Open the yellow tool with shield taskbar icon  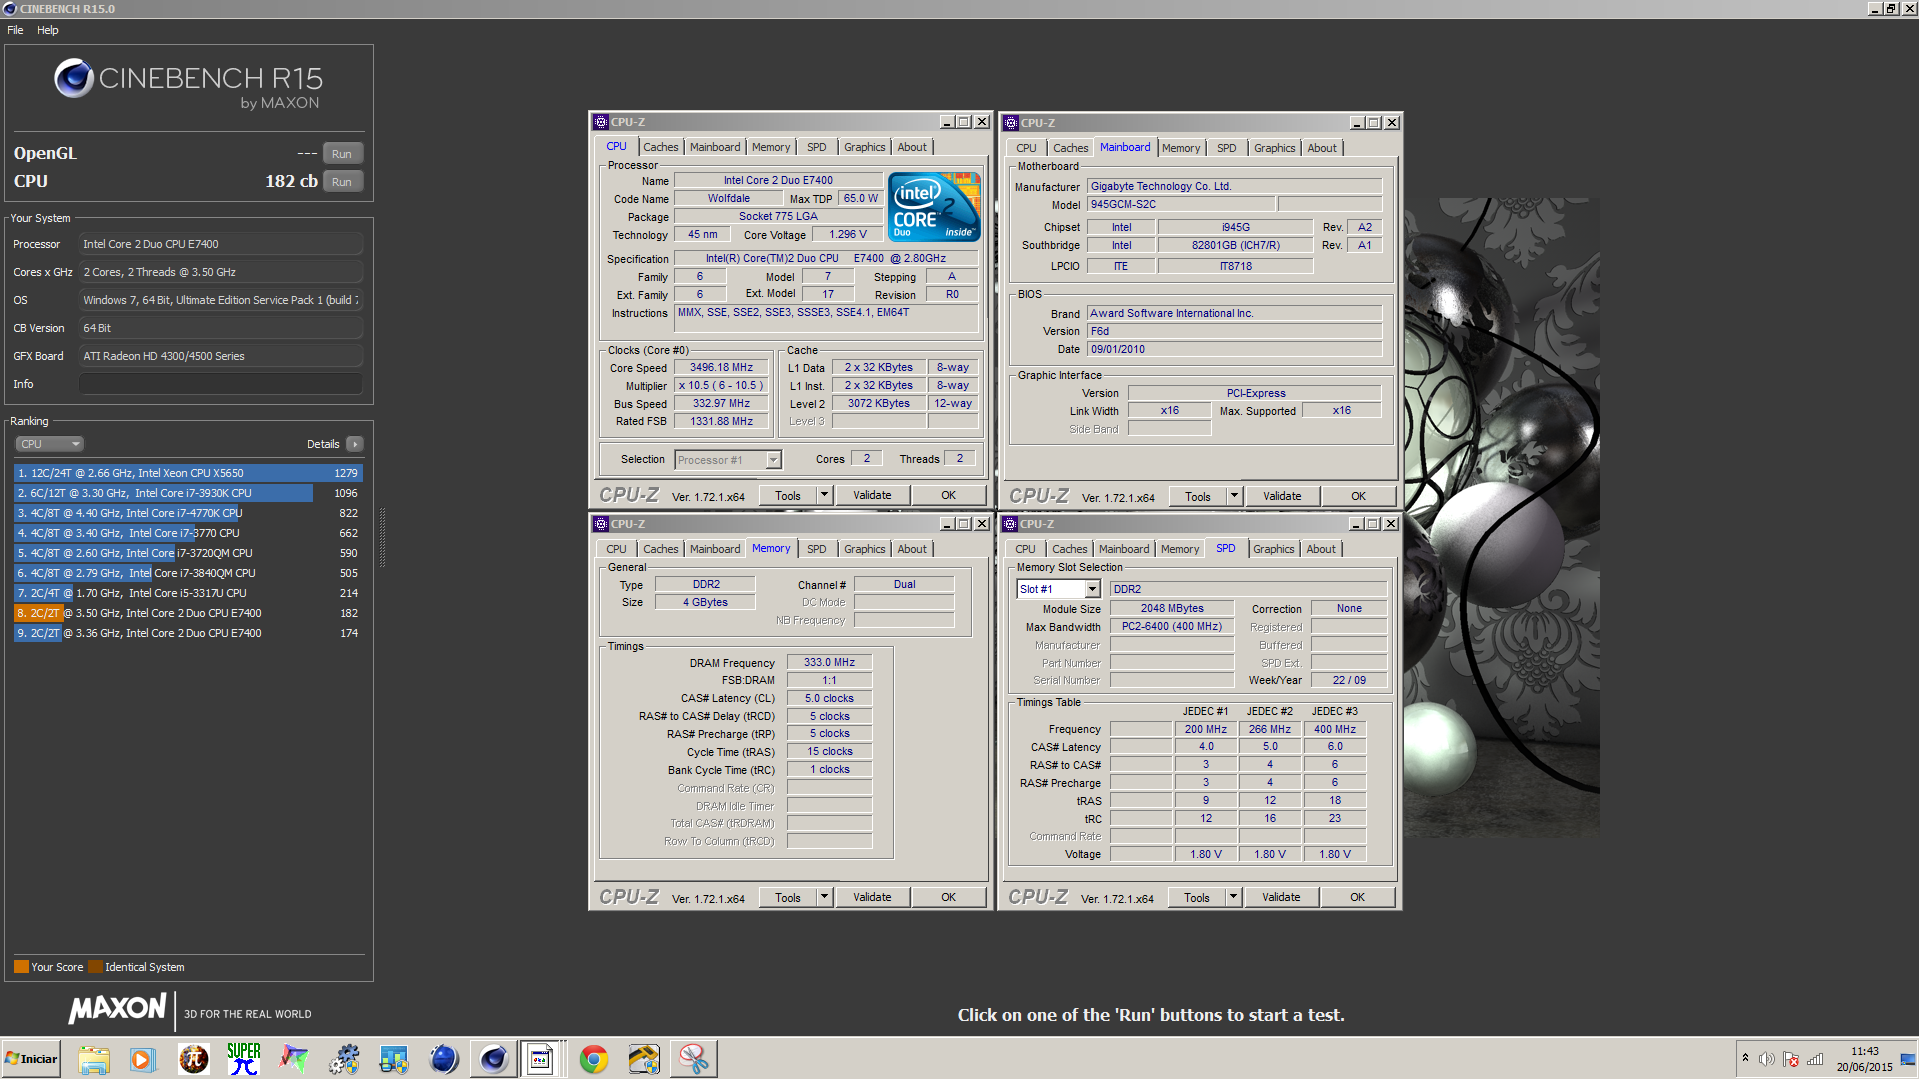643,1059
